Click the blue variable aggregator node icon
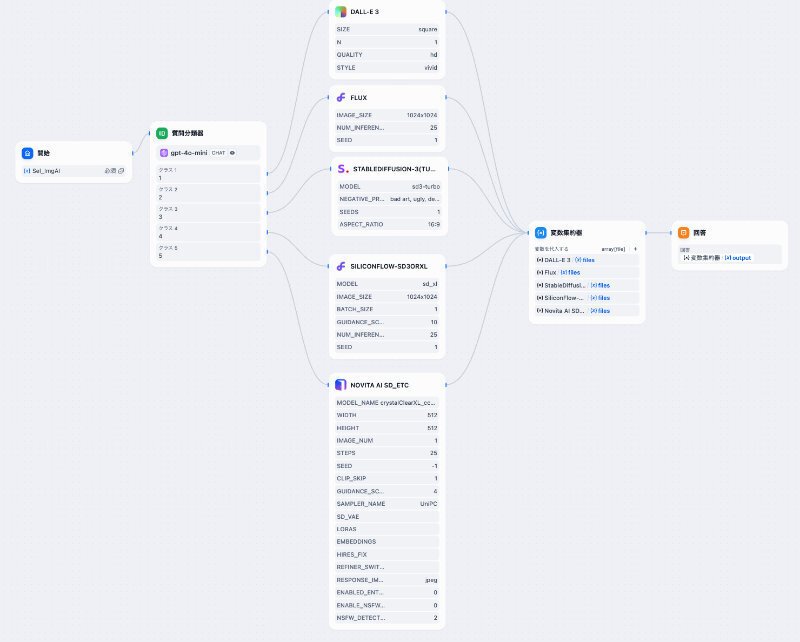The width and height of the screenshot is (800, 642). pyautogui.click(x=540, y=233)
